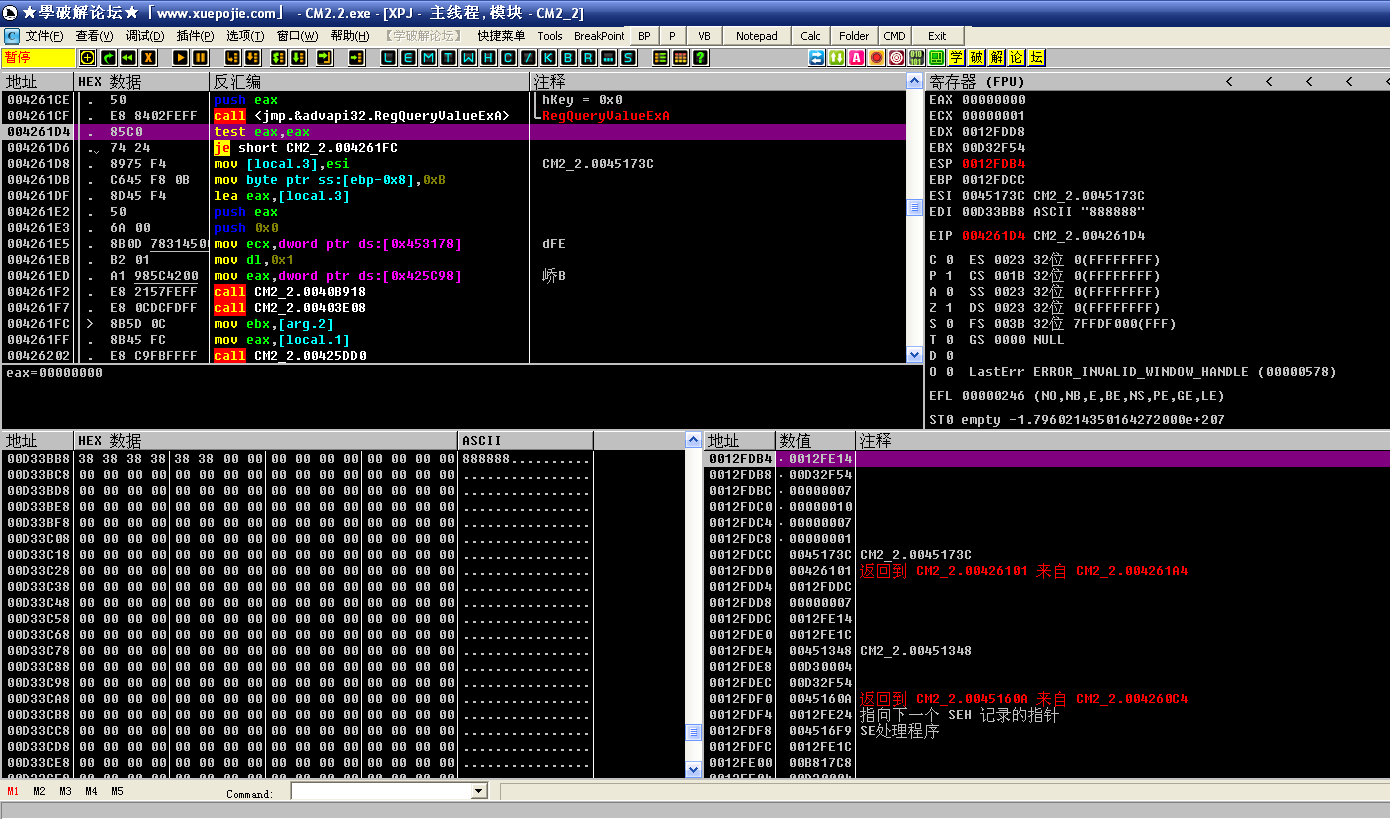This screenshot has width=1390, height=819.
Task: Open the References window (R icon)
Action: coord(588,58)
